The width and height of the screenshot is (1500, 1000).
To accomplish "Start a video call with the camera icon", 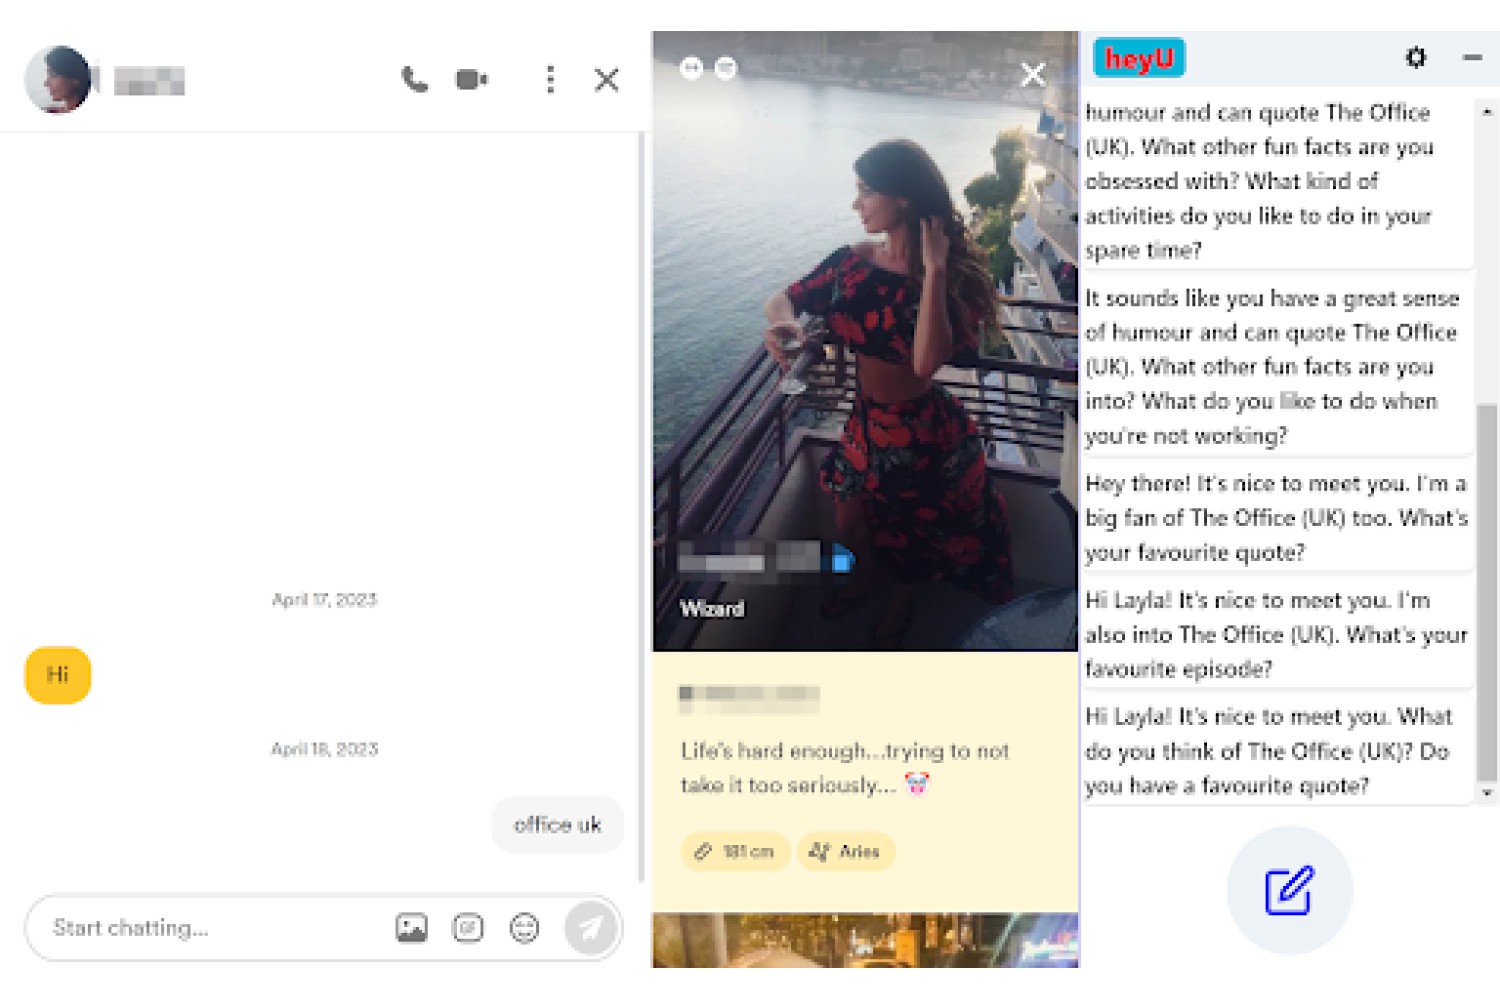I will (x=471, y=79).
